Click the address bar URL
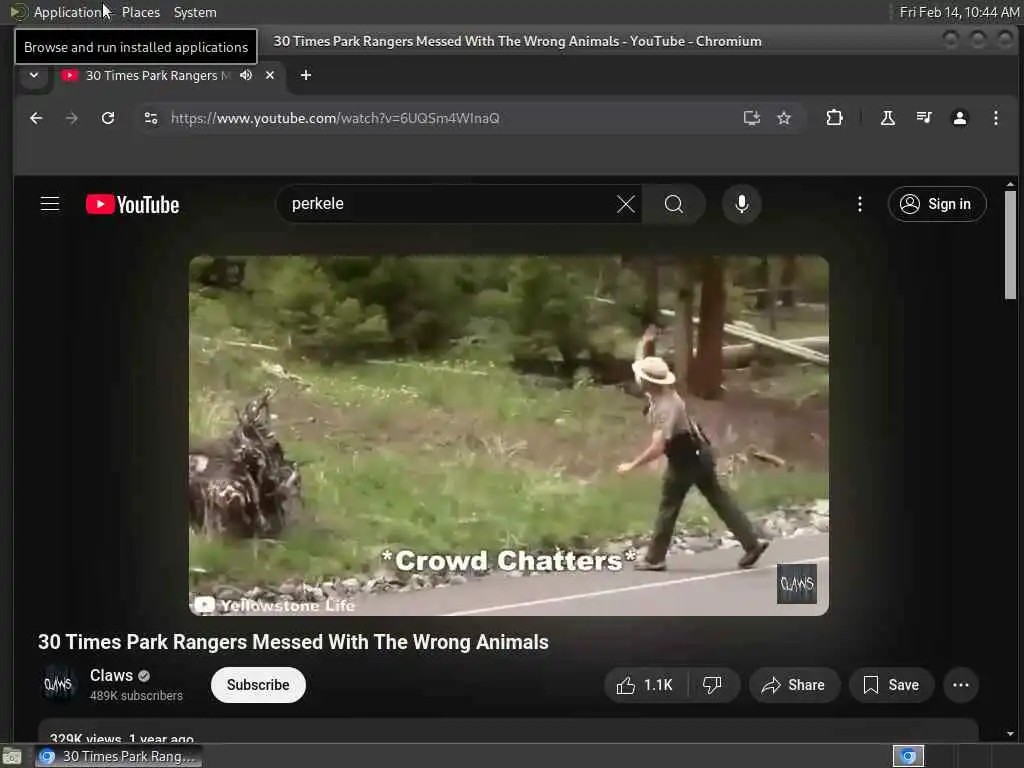Viewport: 1024px width, 768px height. point(335,118)
